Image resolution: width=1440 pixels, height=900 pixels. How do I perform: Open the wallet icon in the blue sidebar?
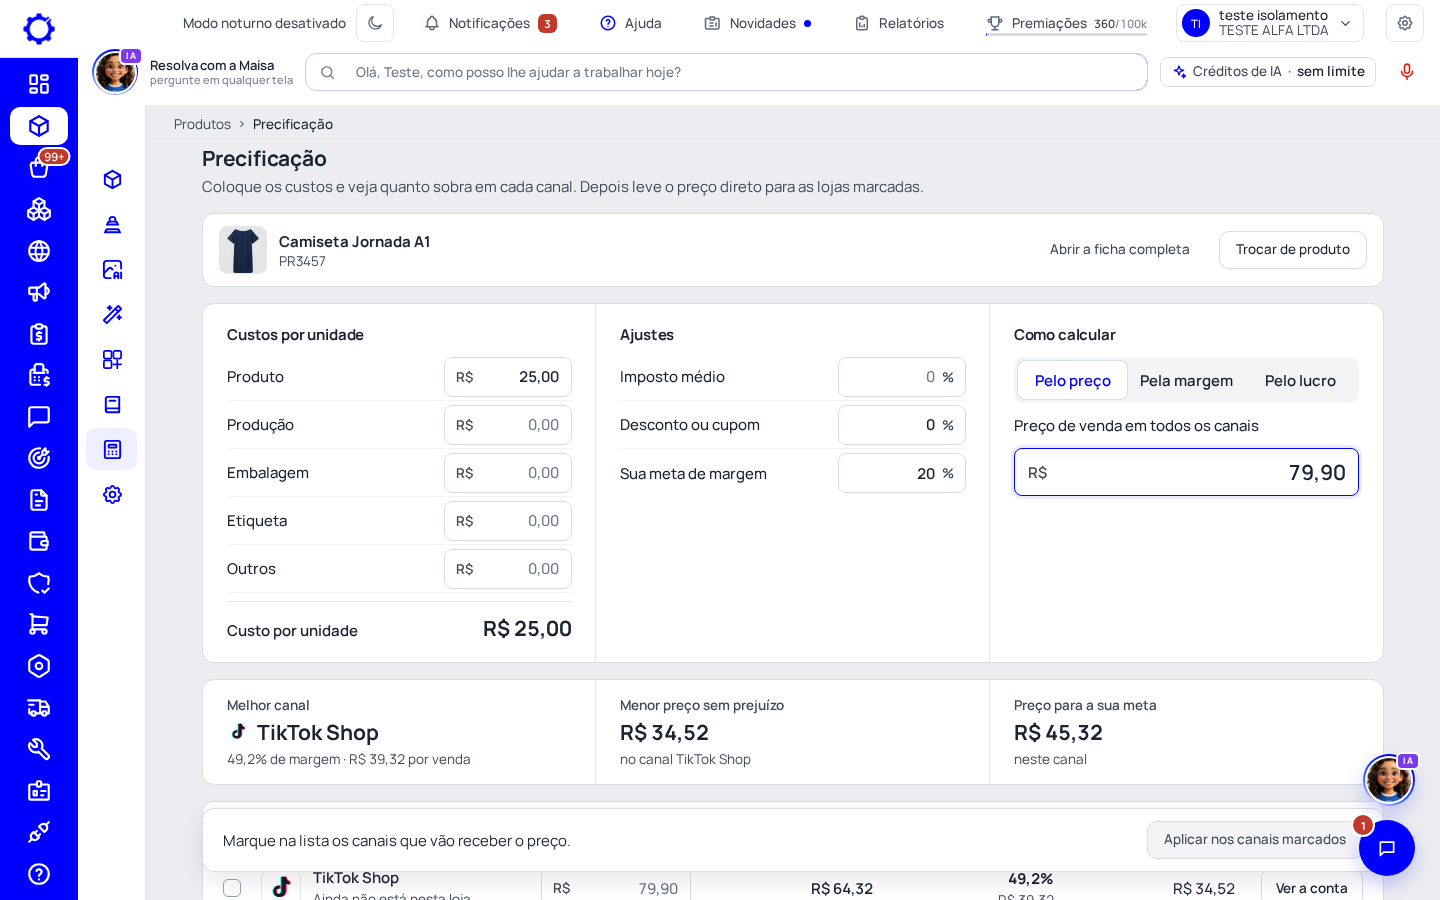coord(39,541)
